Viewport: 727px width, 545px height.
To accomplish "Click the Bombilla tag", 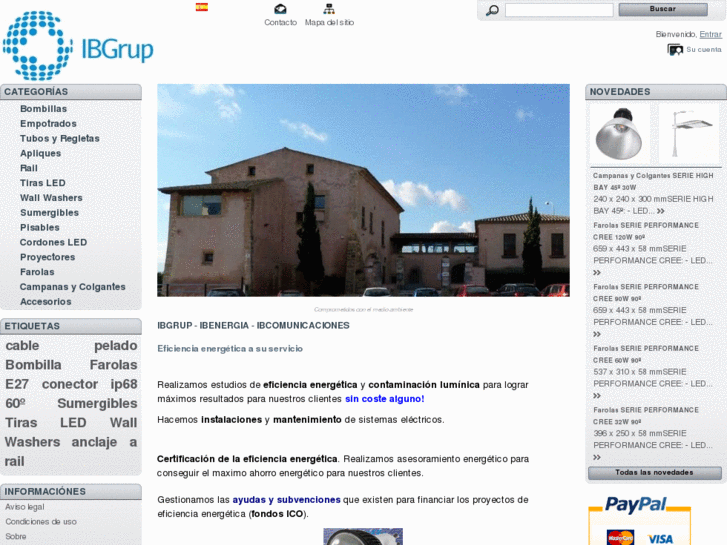I will [33, 365].
